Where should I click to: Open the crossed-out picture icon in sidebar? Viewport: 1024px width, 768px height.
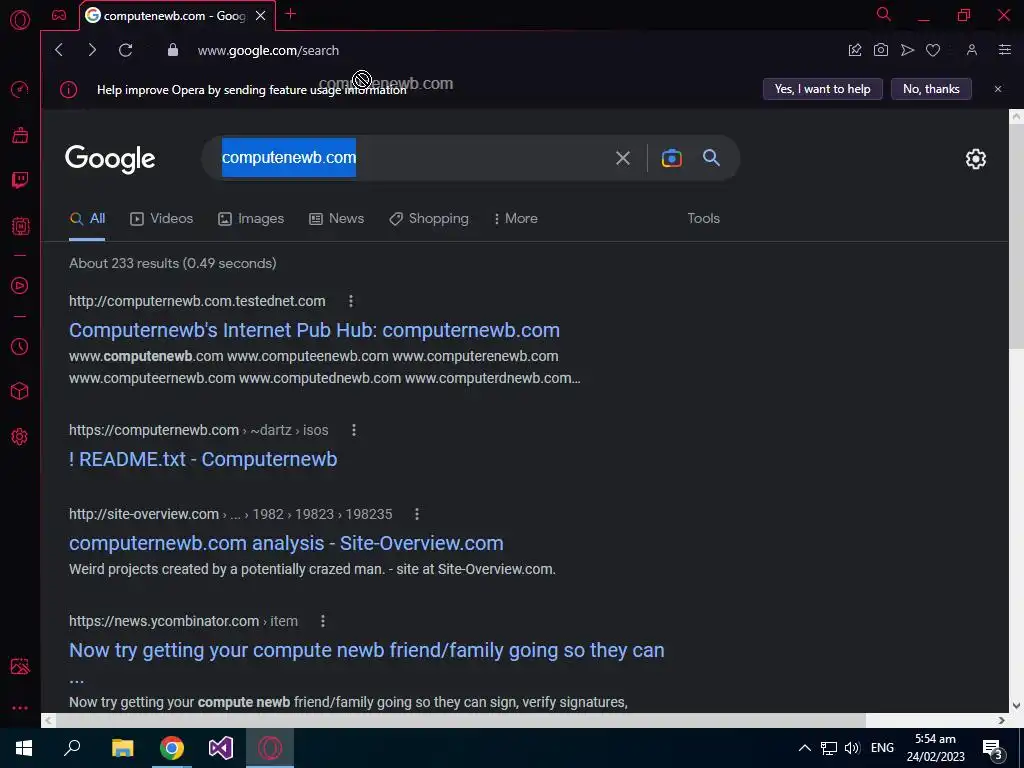point(20,666)
